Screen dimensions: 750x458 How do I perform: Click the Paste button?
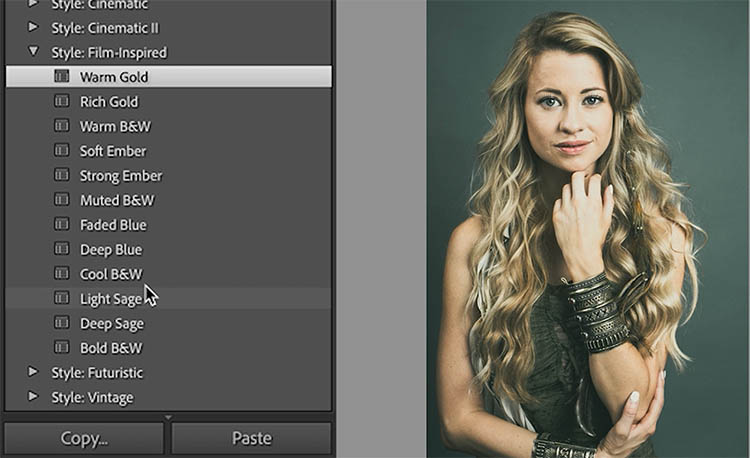(252, 438)
